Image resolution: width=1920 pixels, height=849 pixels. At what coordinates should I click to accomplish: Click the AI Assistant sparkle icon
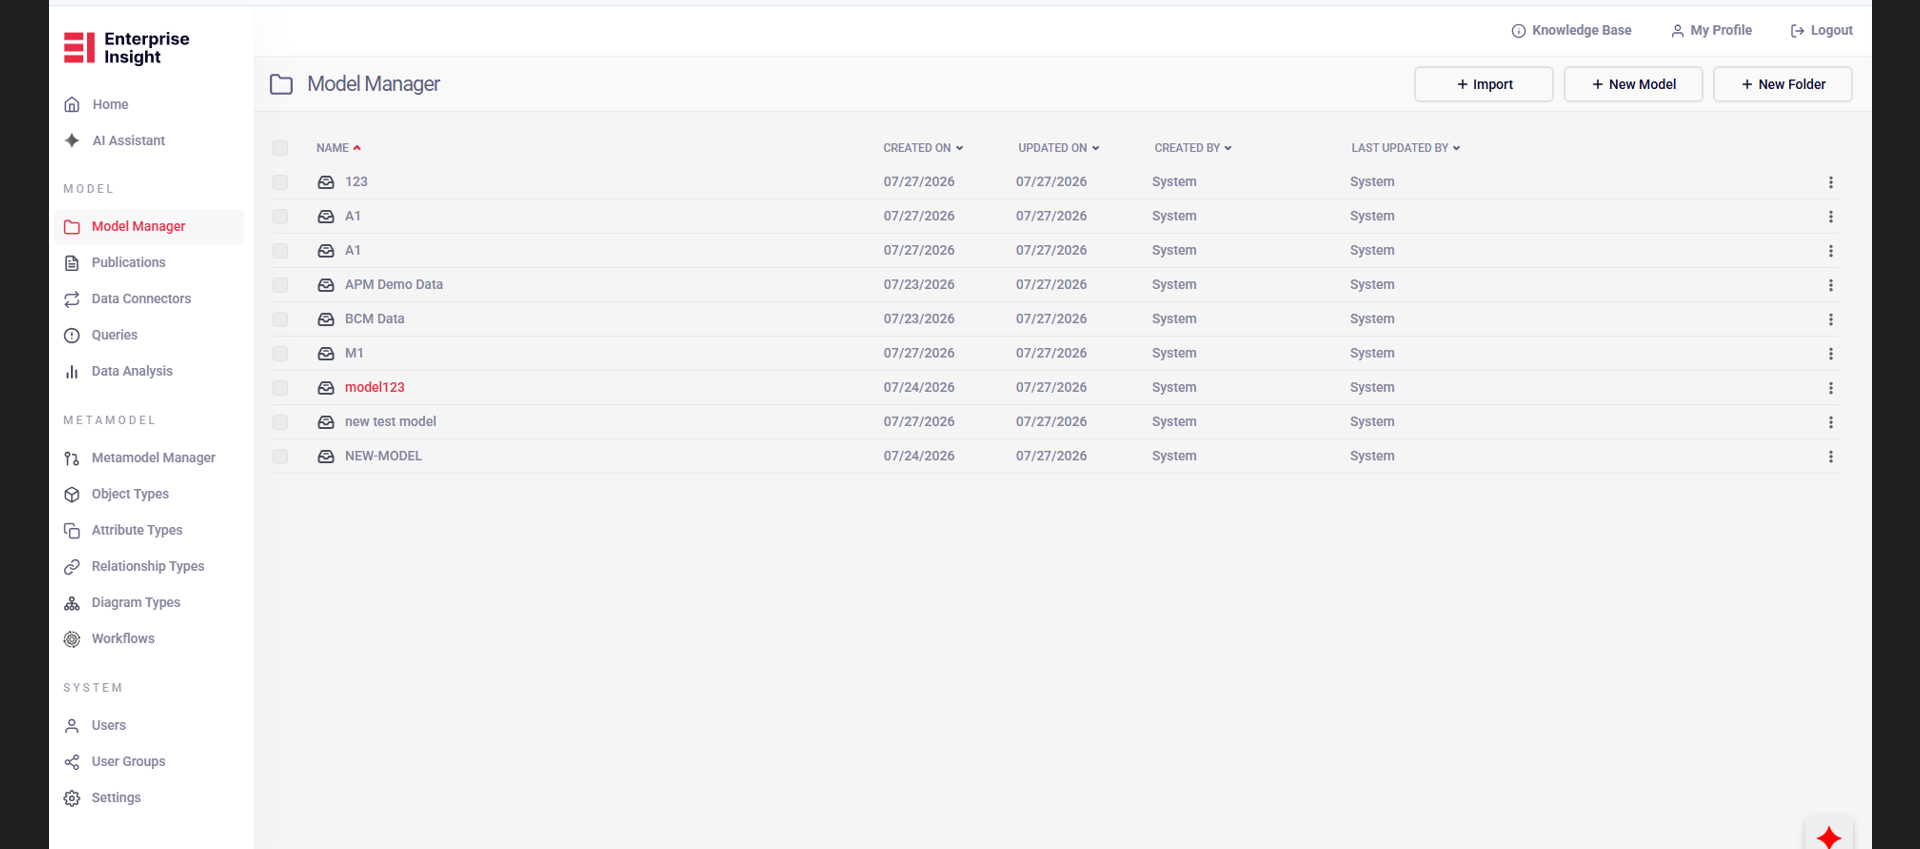[x=72, y=140]
